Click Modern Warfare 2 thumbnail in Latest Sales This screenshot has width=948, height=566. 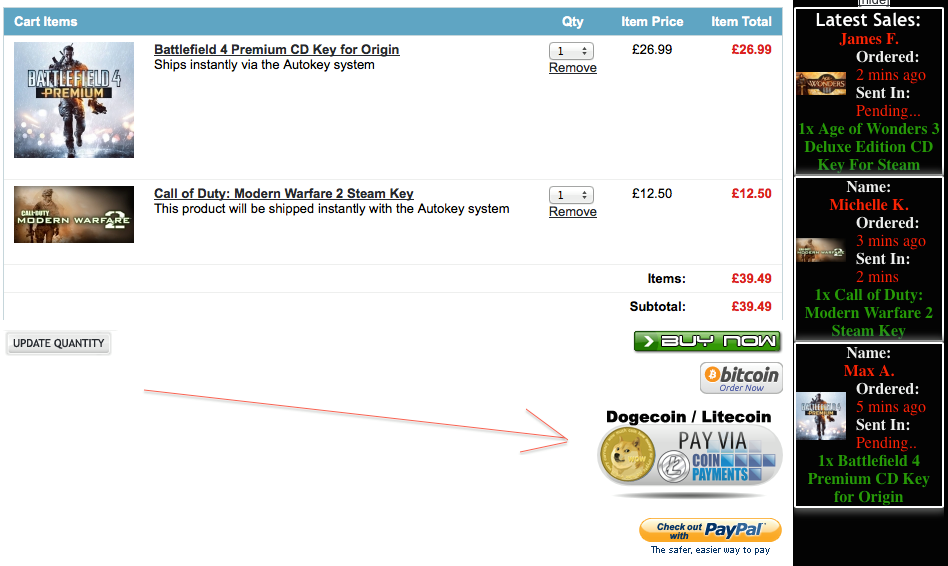pos(820,250)
